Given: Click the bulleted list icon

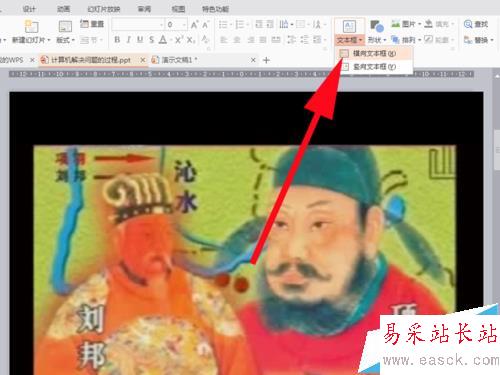Looking at the screenshot, I should (223, 24).
